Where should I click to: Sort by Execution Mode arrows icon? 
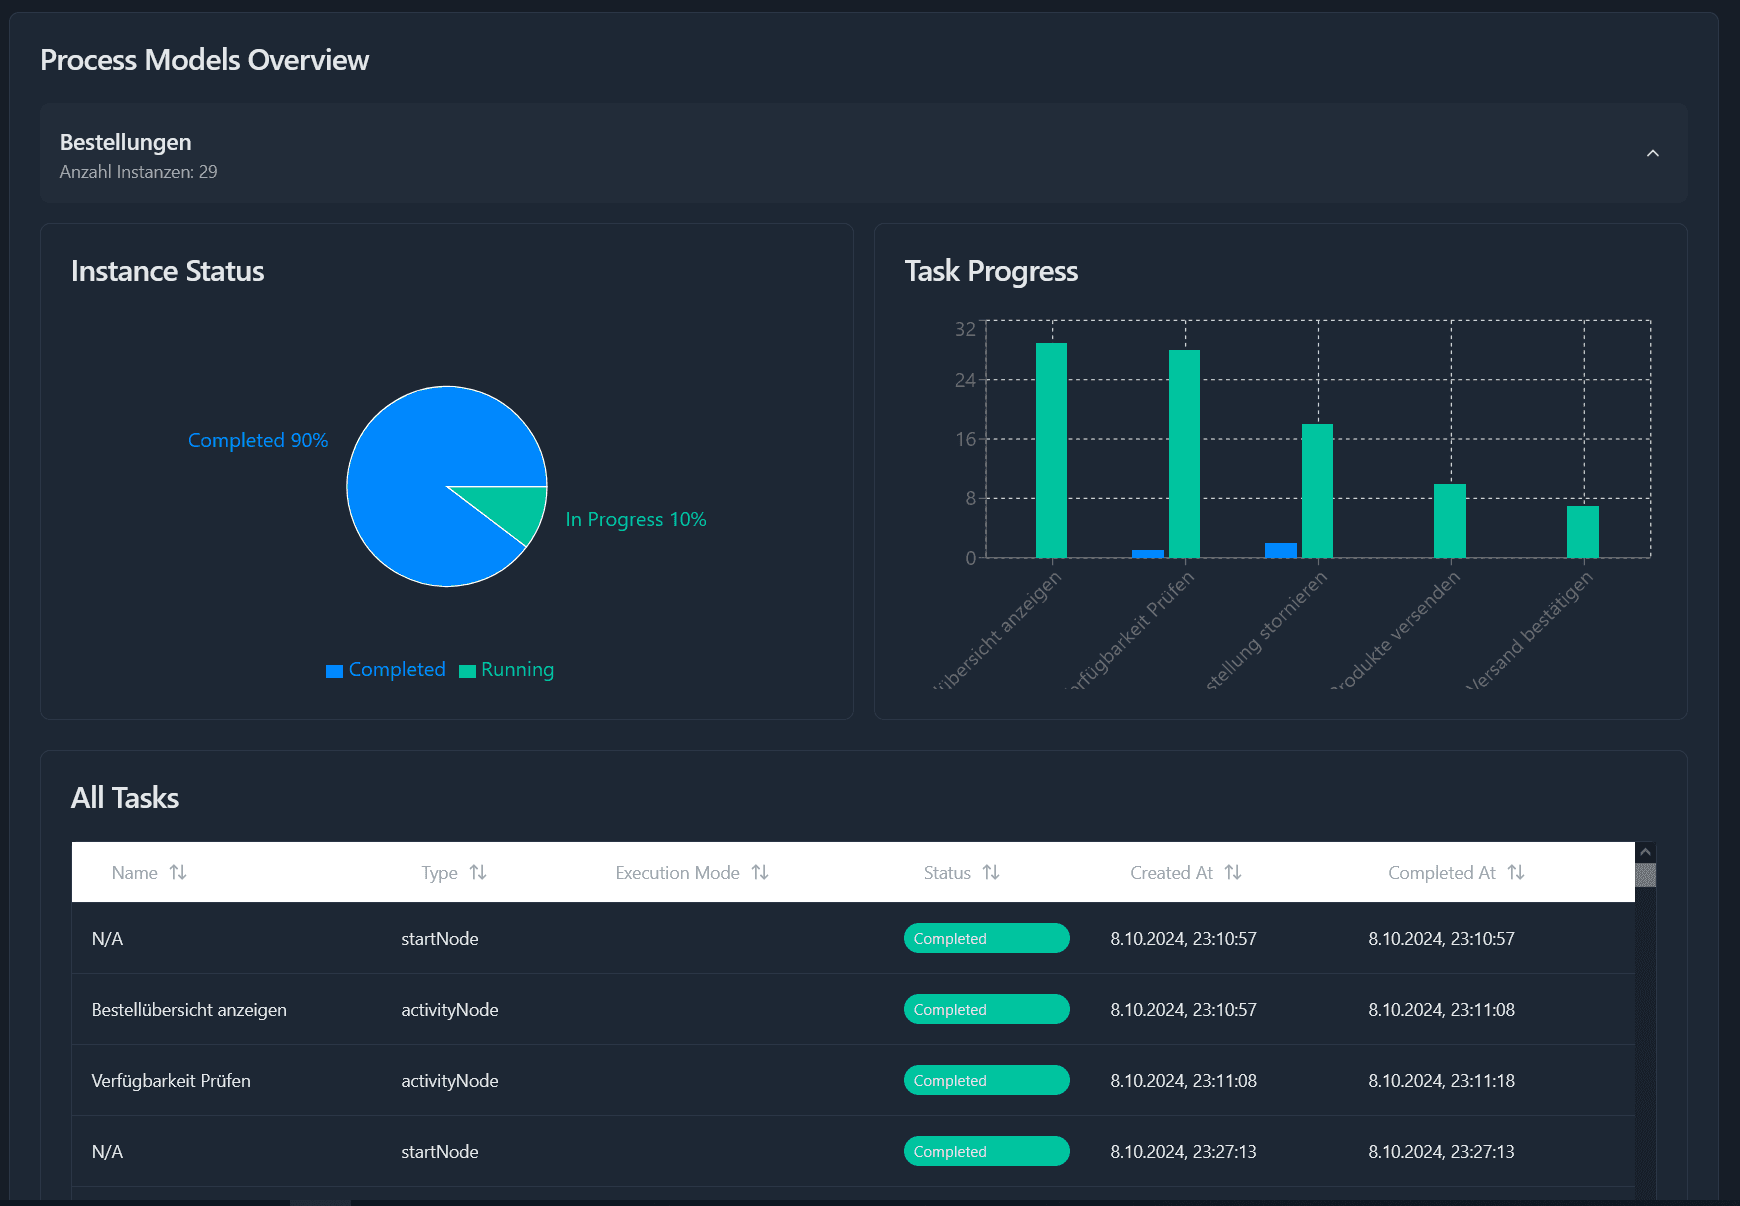coord(760,872)
